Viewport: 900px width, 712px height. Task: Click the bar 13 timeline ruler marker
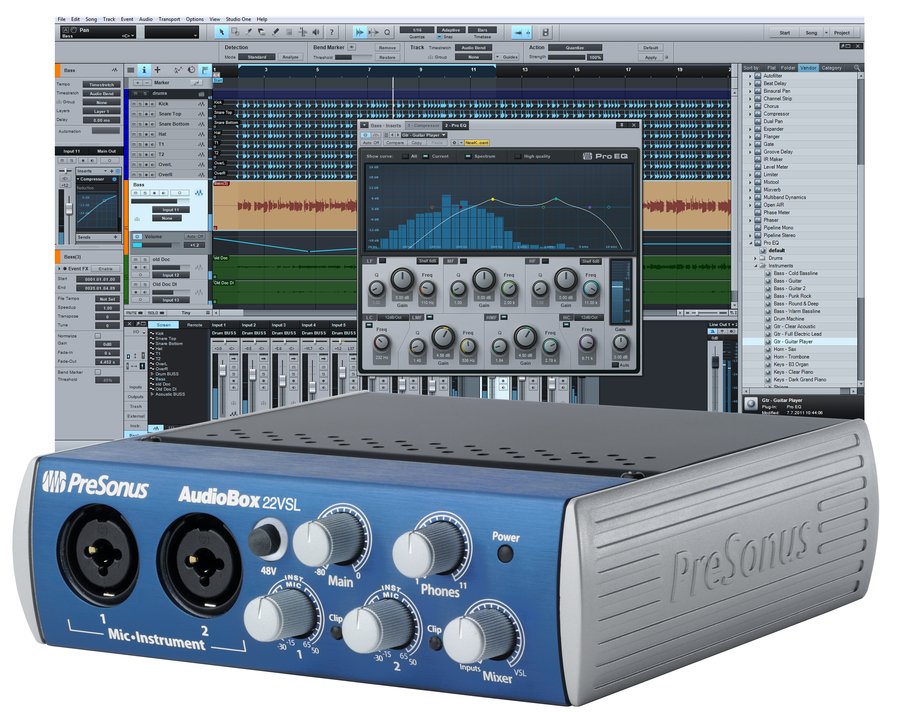point(525,69)
